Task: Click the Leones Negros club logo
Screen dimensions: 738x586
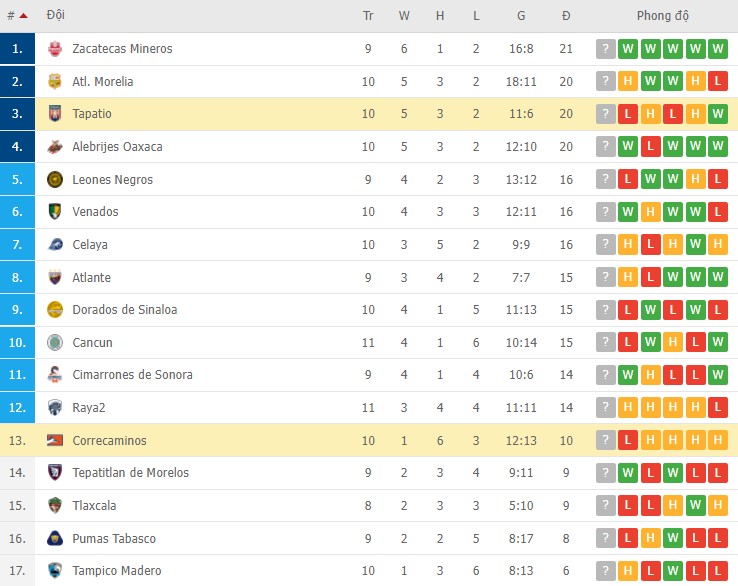Action: coord(55,180)
